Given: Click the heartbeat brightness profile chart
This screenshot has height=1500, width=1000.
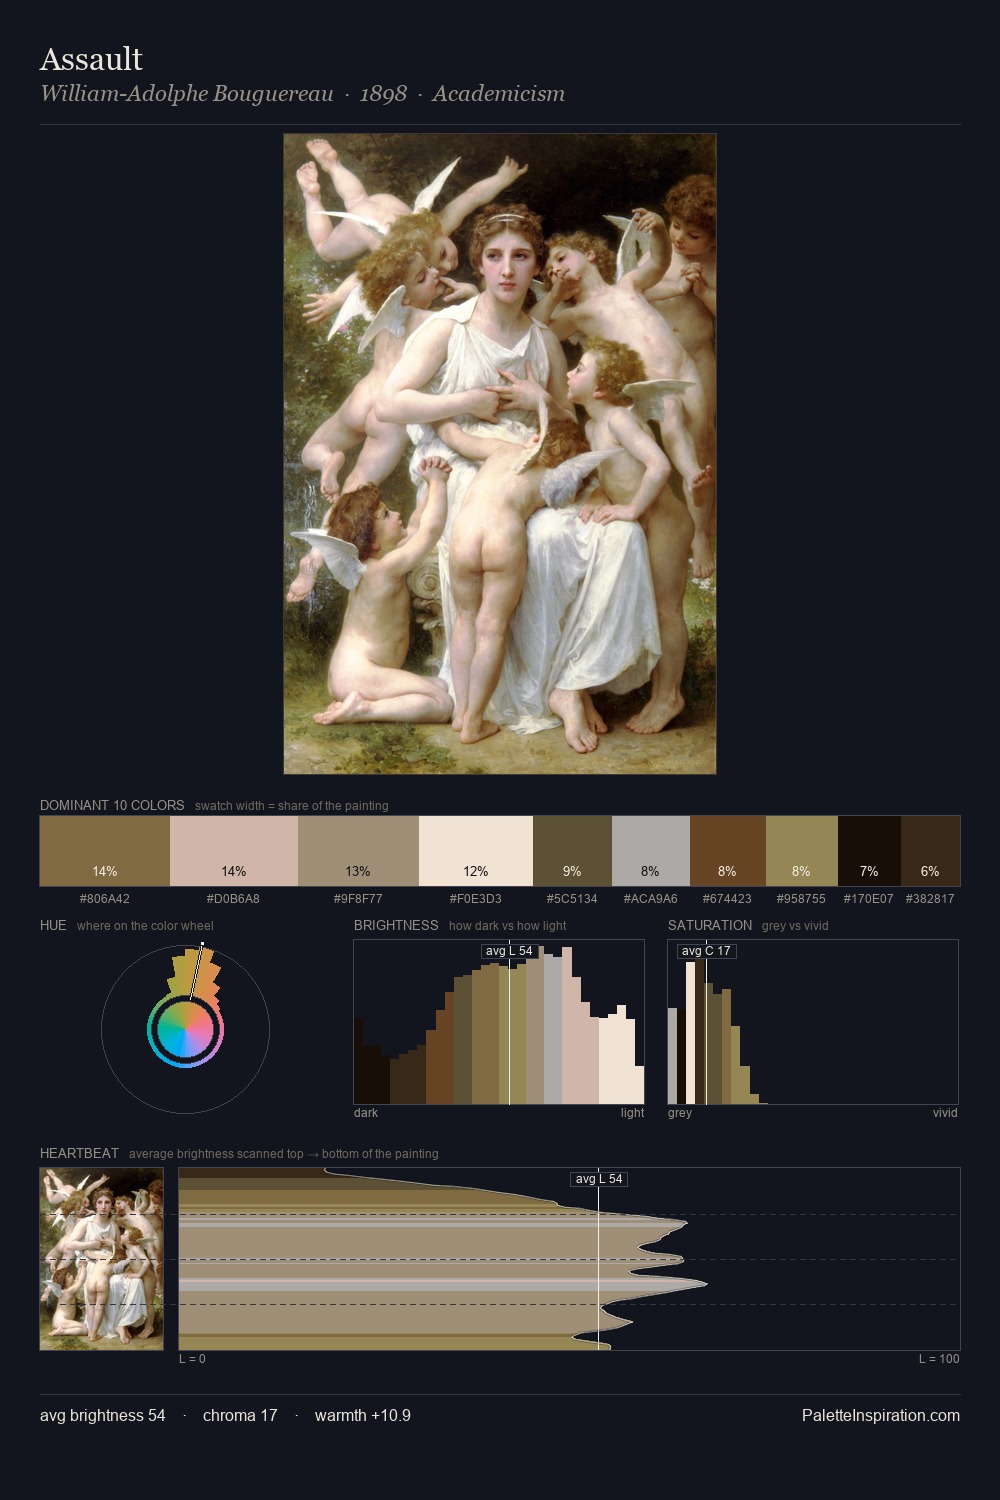Looking at the screenshot, I should [569, 1259].
